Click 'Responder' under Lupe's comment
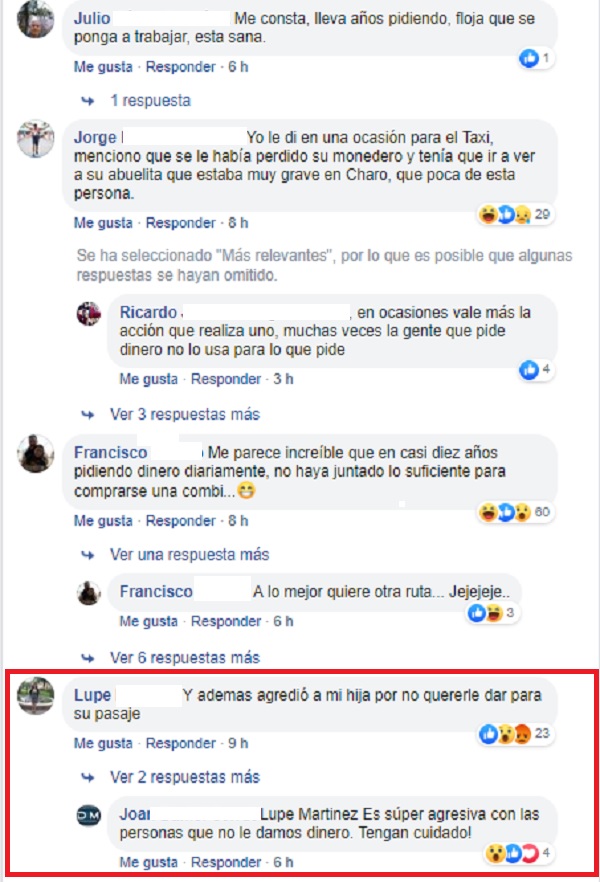The height and width of the screenshot is (882, 600). (x=181, y=744)
